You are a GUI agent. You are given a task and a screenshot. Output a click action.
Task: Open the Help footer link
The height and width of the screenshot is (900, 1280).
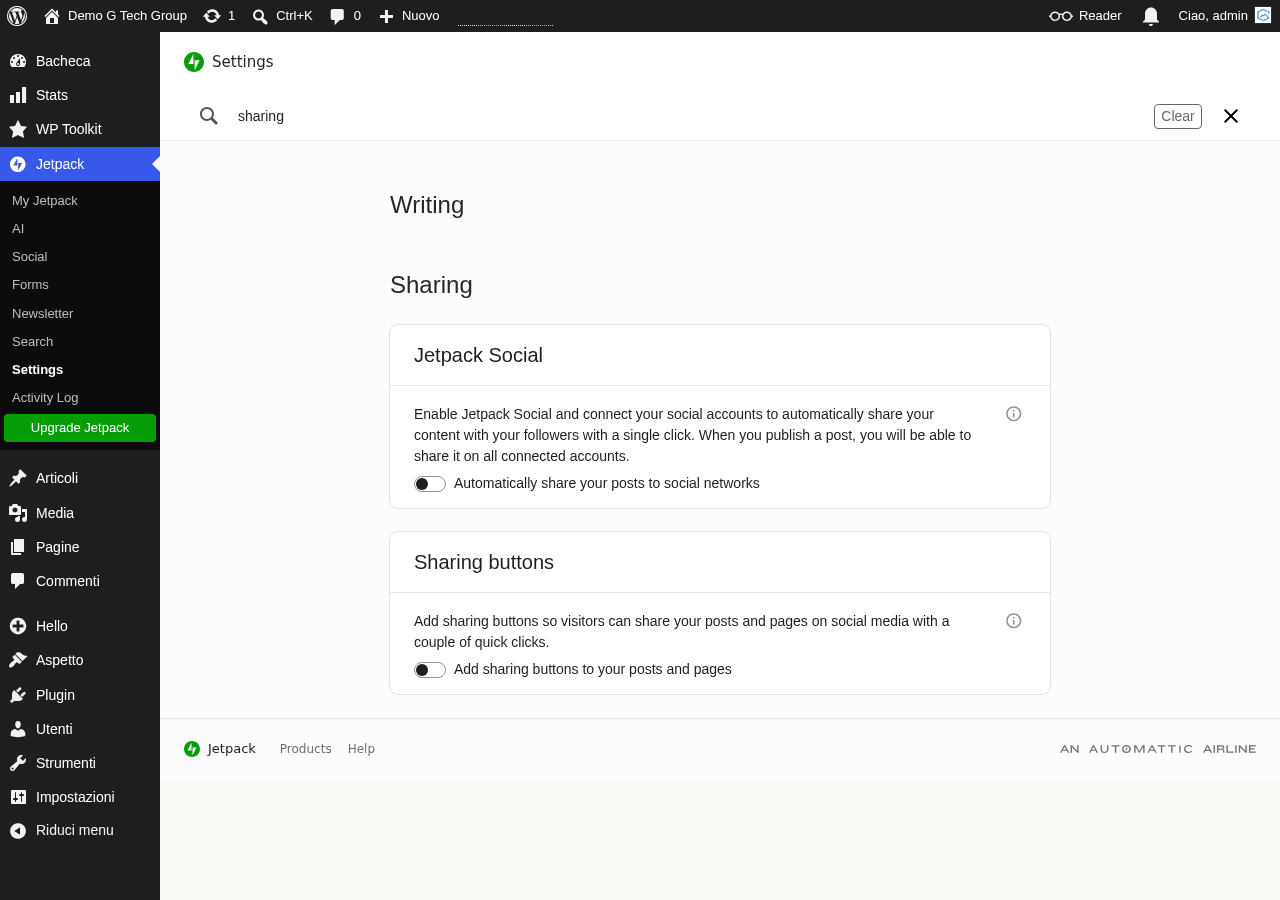(361, 749)
